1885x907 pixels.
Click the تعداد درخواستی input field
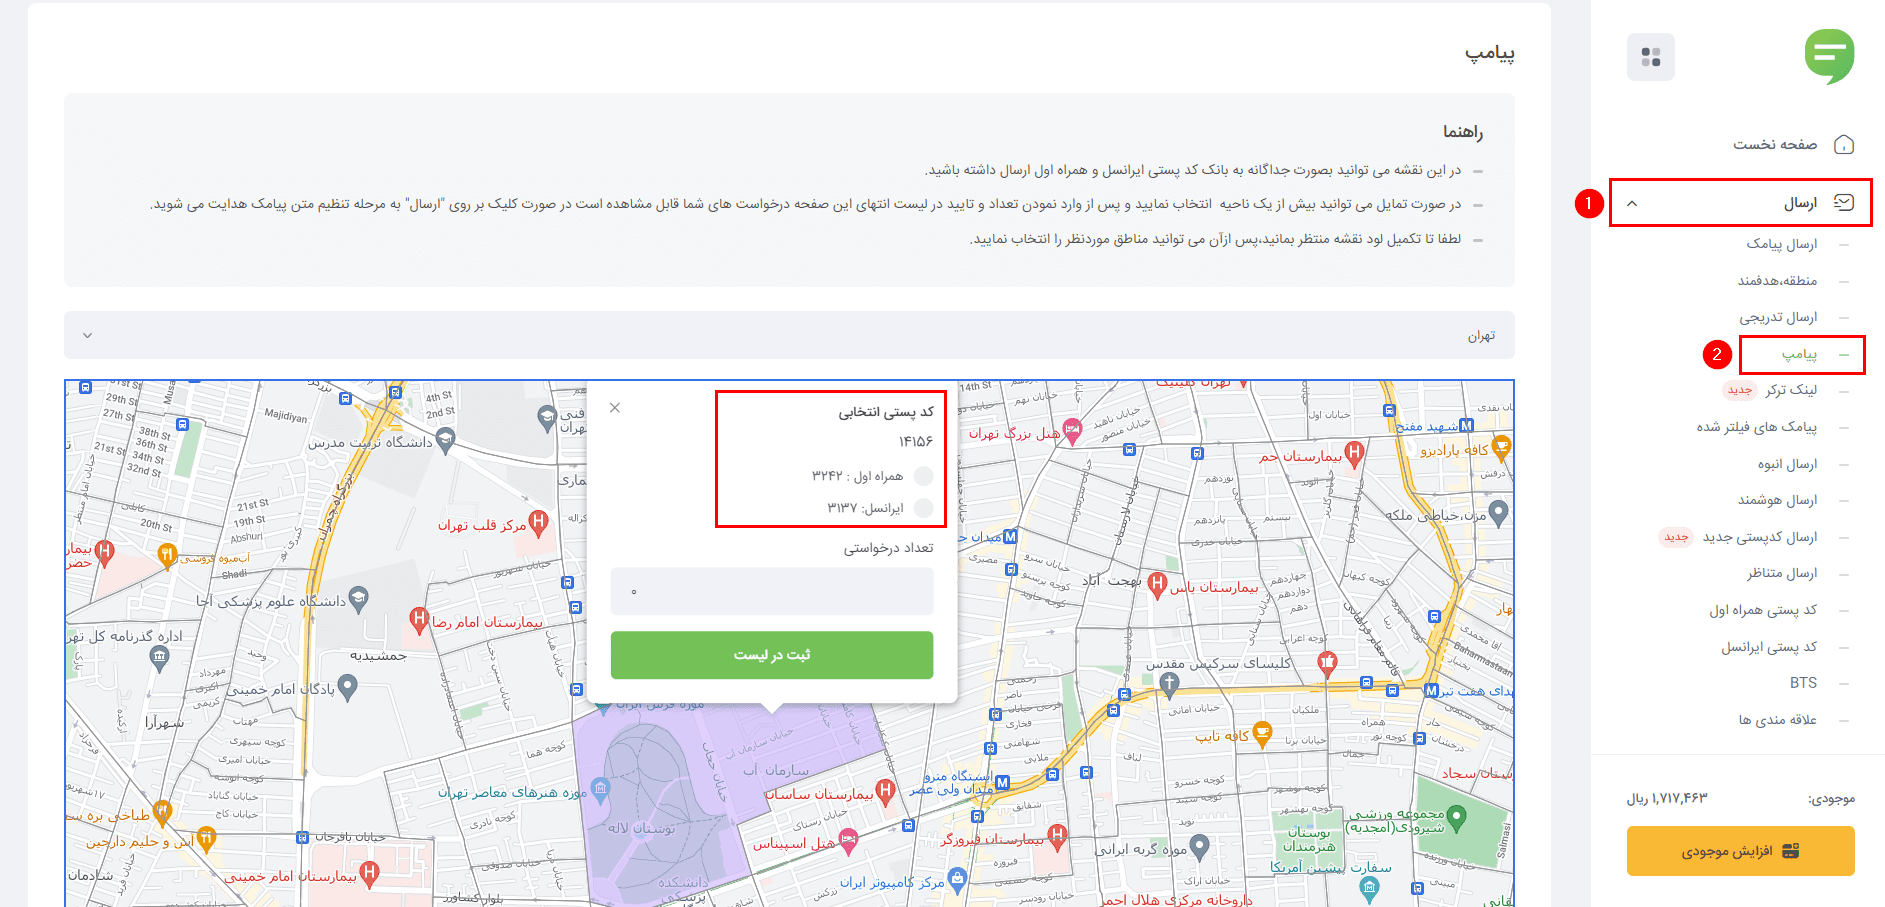pyautogui.click(x=772, y=591)
